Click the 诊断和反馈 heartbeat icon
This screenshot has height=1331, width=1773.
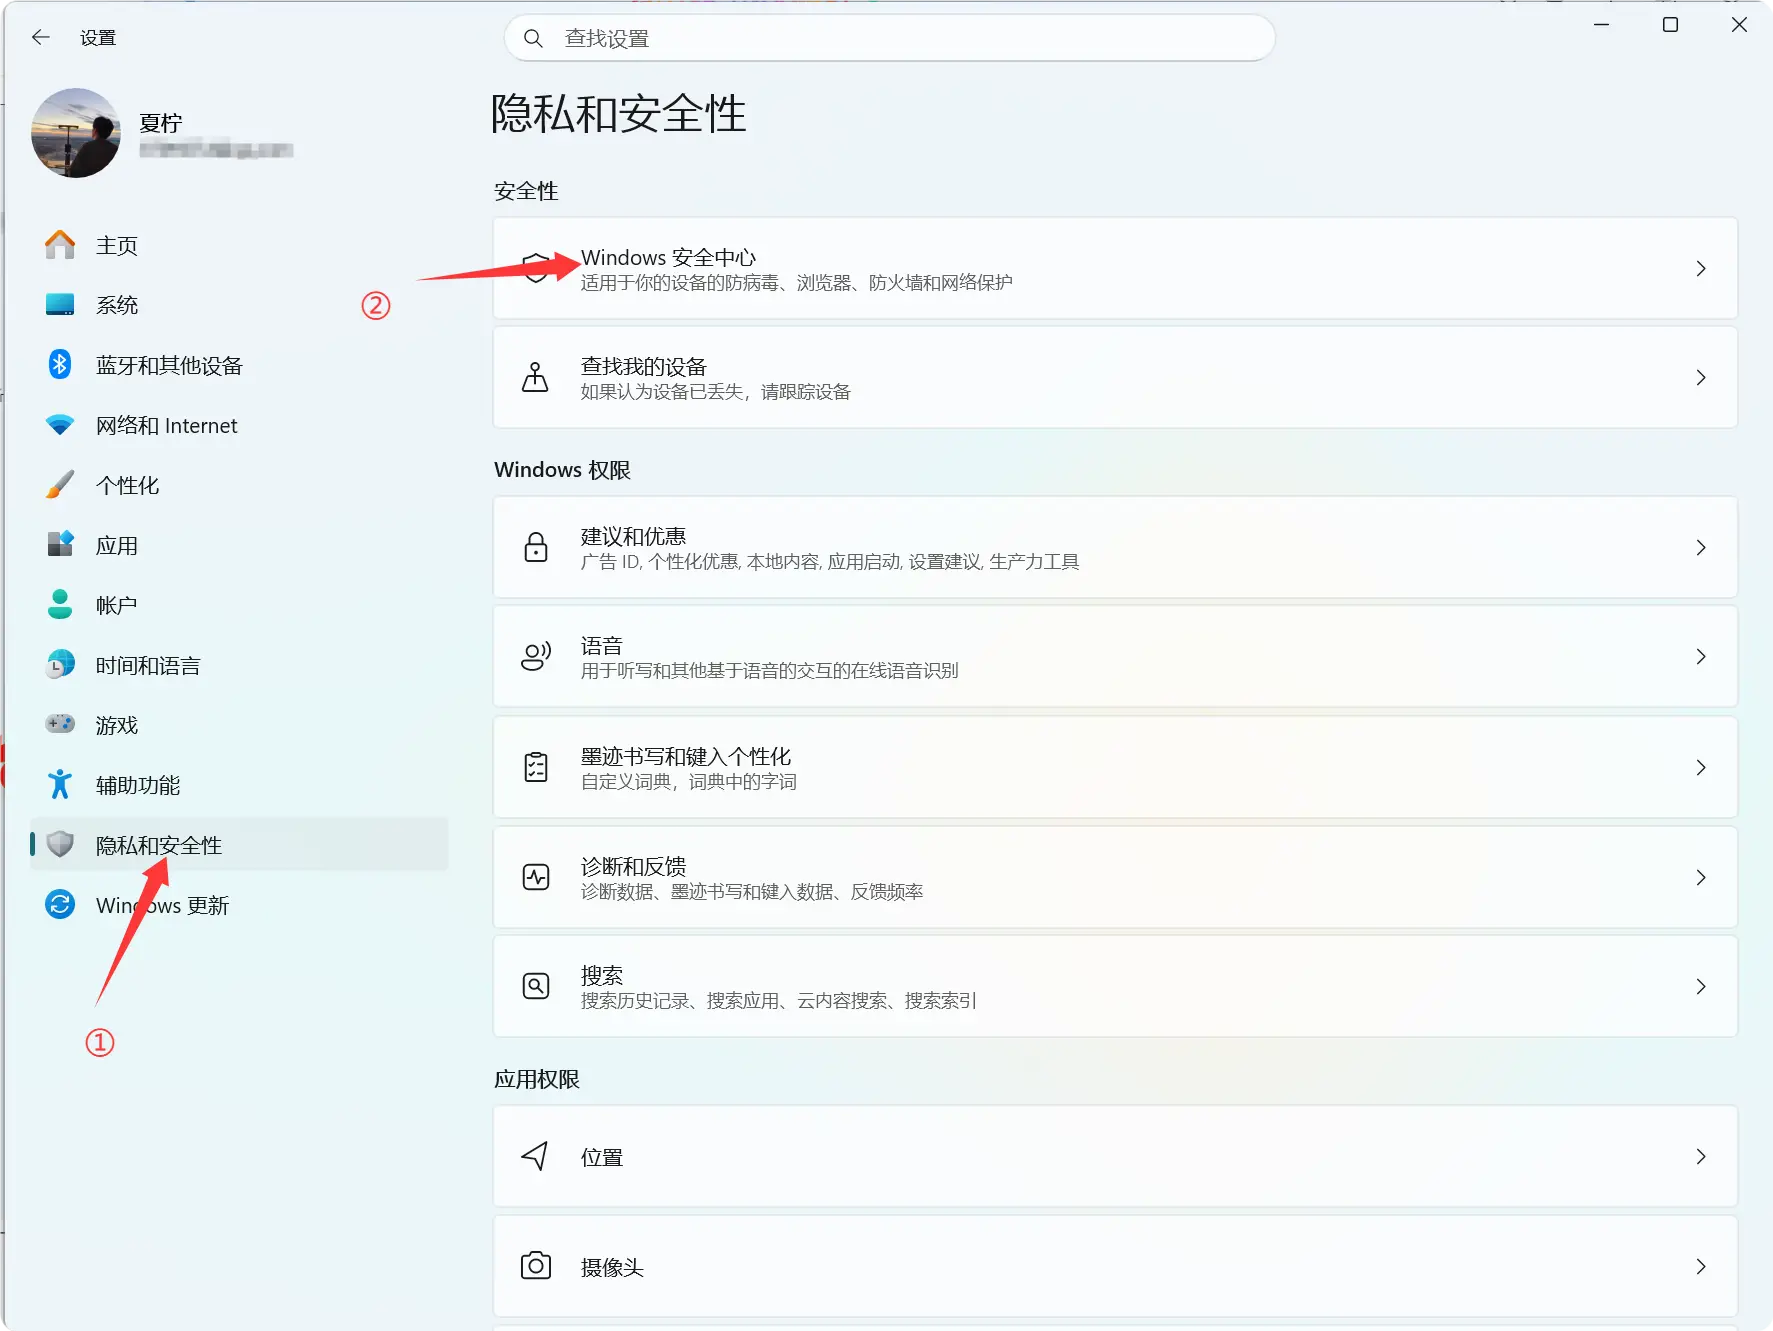pos(536,877)
